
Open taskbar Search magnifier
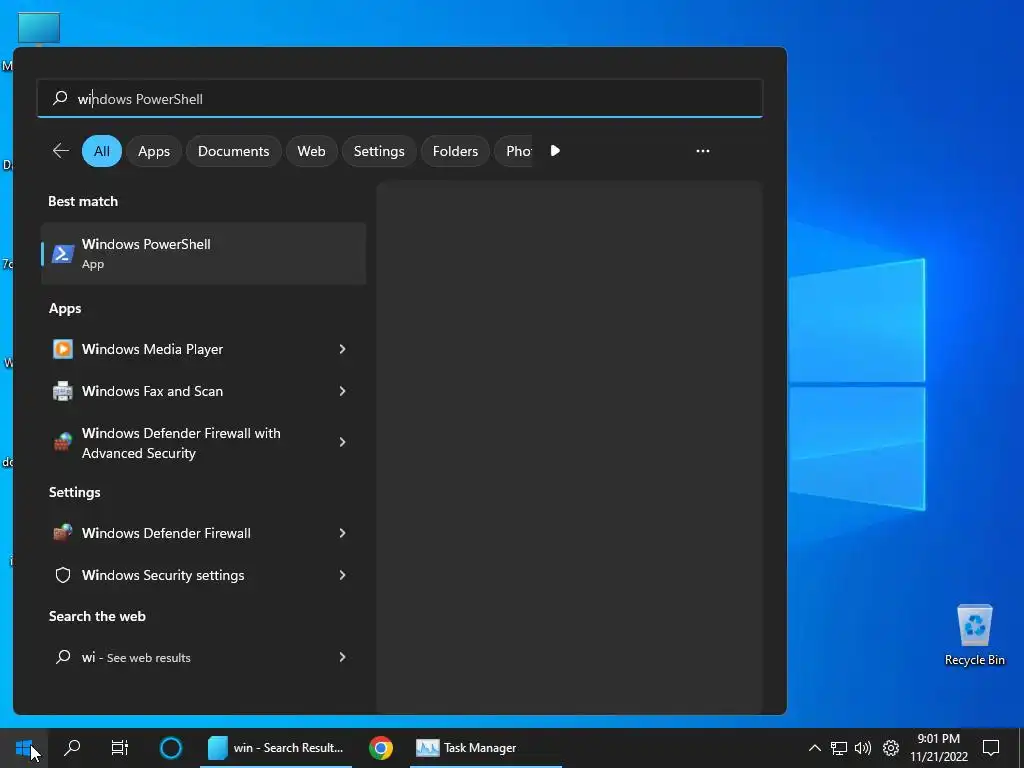(72, 748)
